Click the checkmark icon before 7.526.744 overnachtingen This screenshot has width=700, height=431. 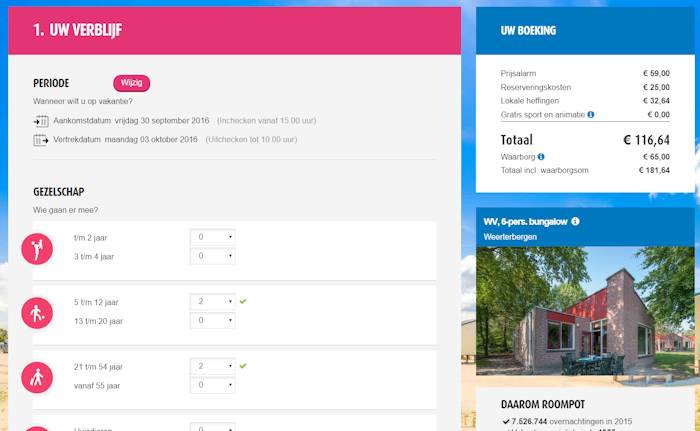506,422
